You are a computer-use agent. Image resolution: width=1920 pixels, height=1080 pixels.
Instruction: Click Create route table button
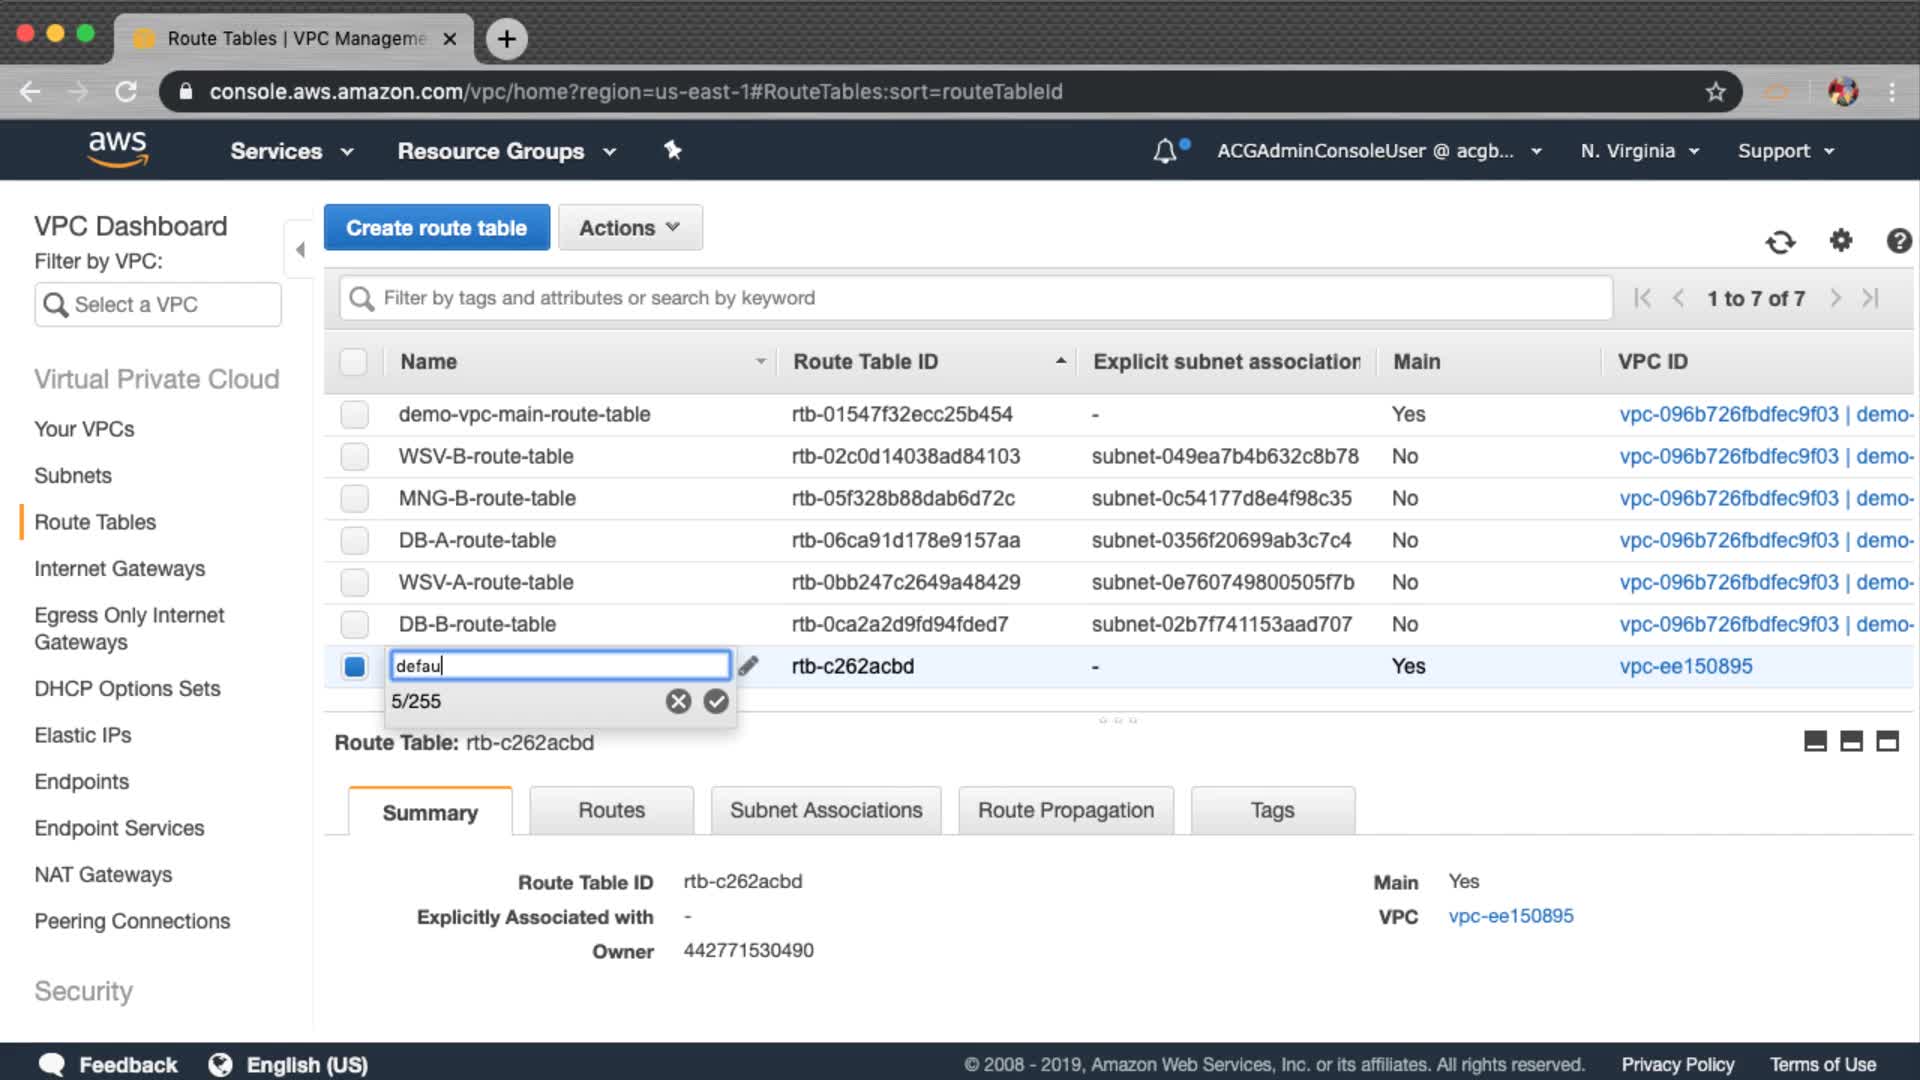436,228
